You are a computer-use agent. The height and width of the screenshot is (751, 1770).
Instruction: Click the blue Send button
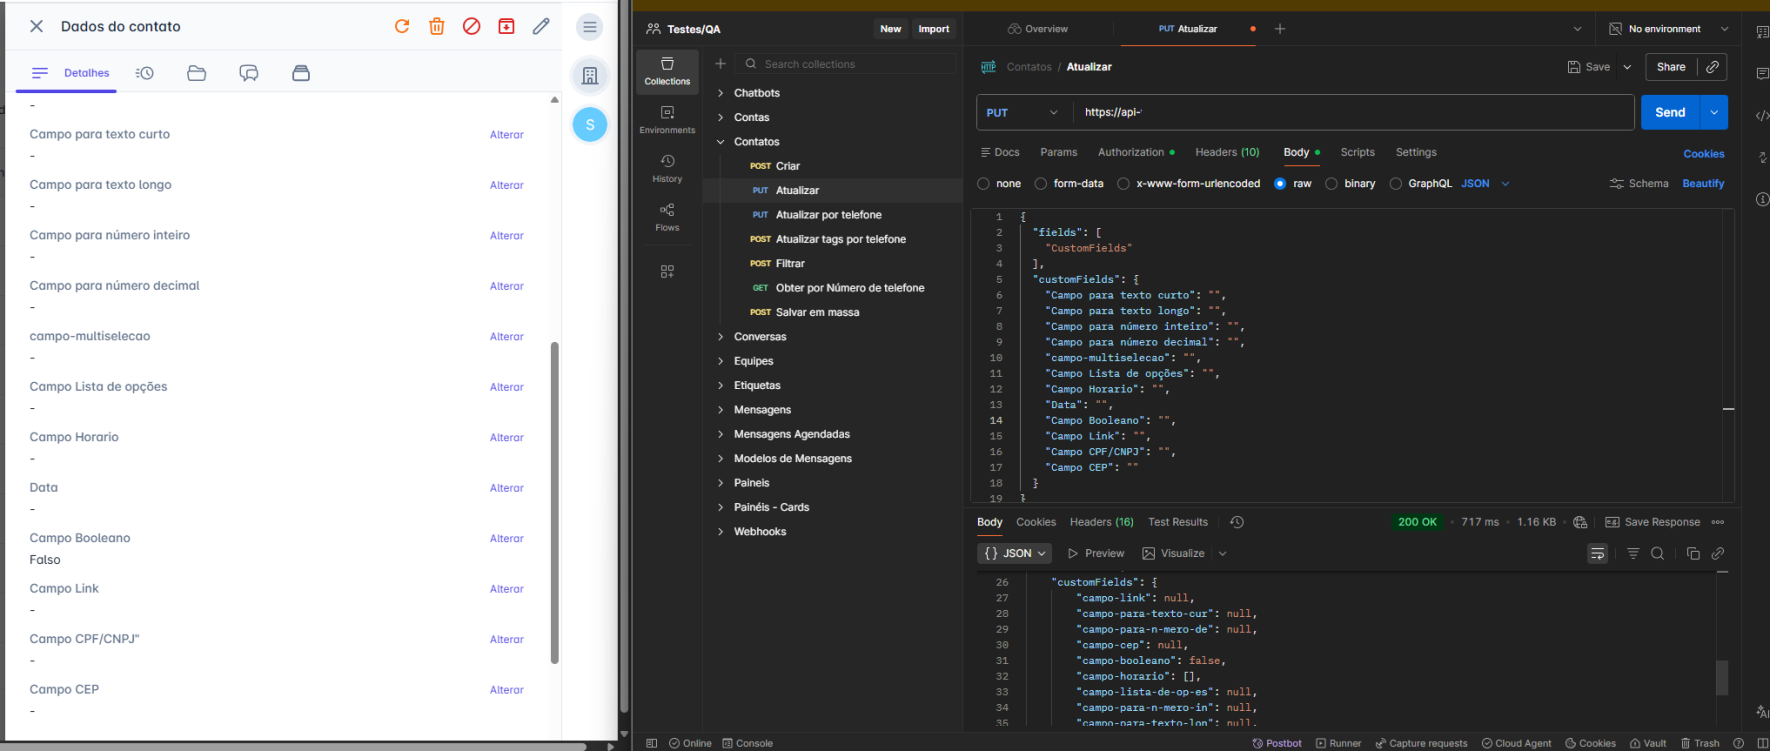[1670, 113]
